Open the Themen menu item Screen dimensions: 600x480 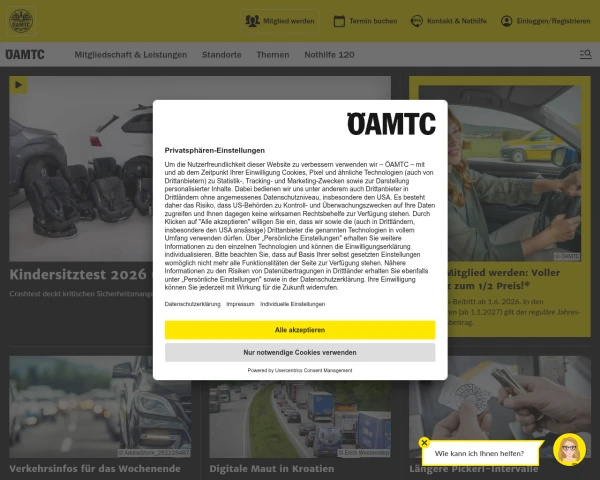pos(273,55)
